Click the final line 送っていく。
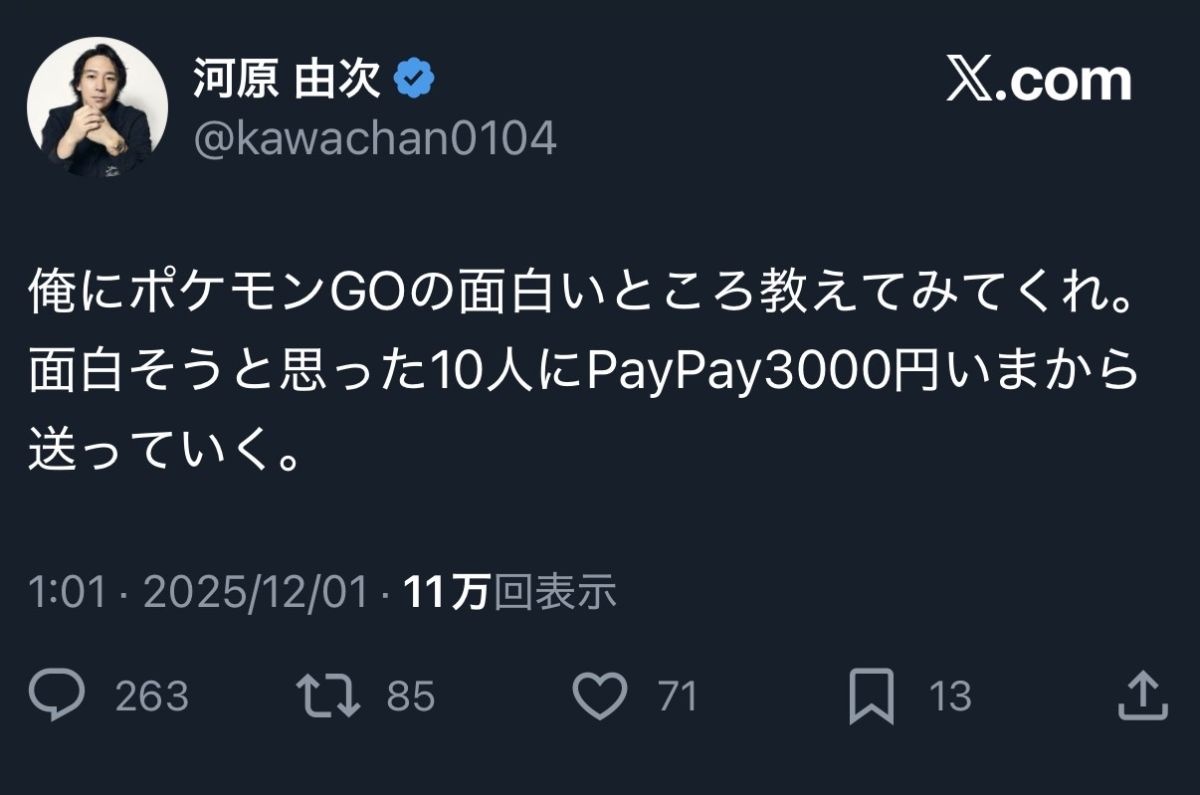The height and width of the screenshot is (795, 1200). click(x=164, y=449)
